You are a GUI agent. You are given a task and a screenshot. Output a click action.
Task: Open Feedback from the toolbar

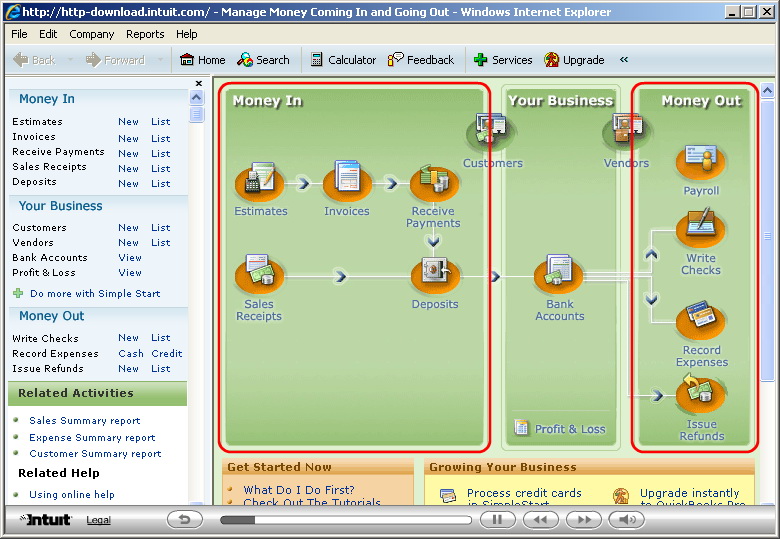[x=420, y=60]
